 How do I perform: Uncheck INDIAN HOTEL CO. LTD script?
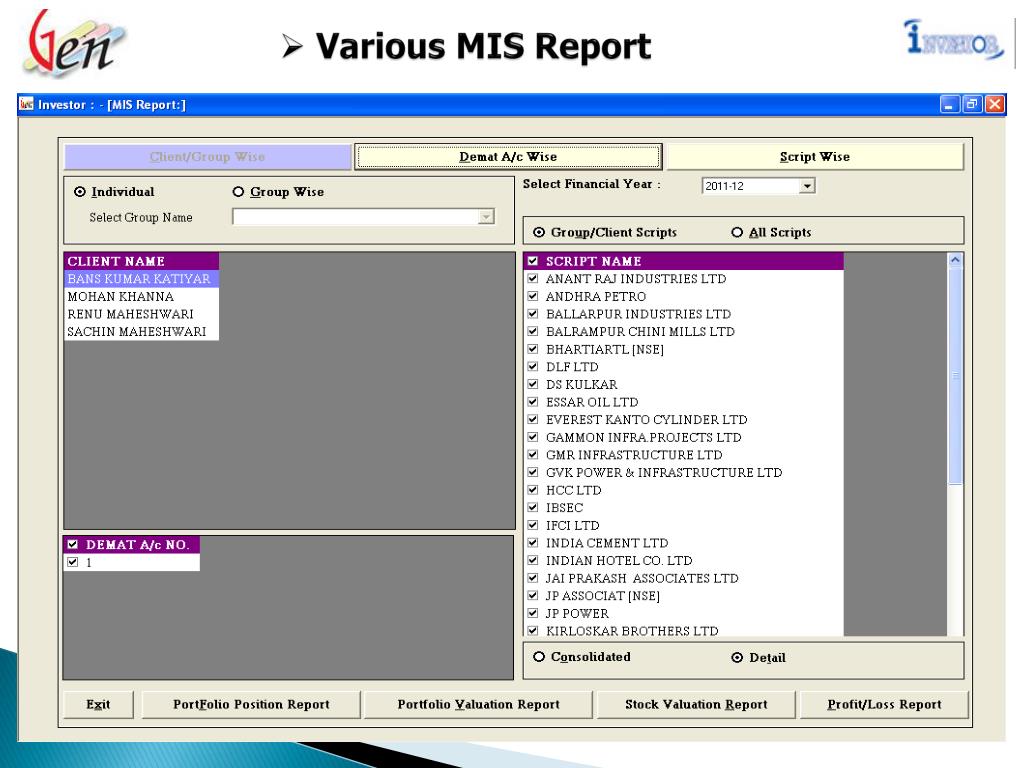pos(533,561)
